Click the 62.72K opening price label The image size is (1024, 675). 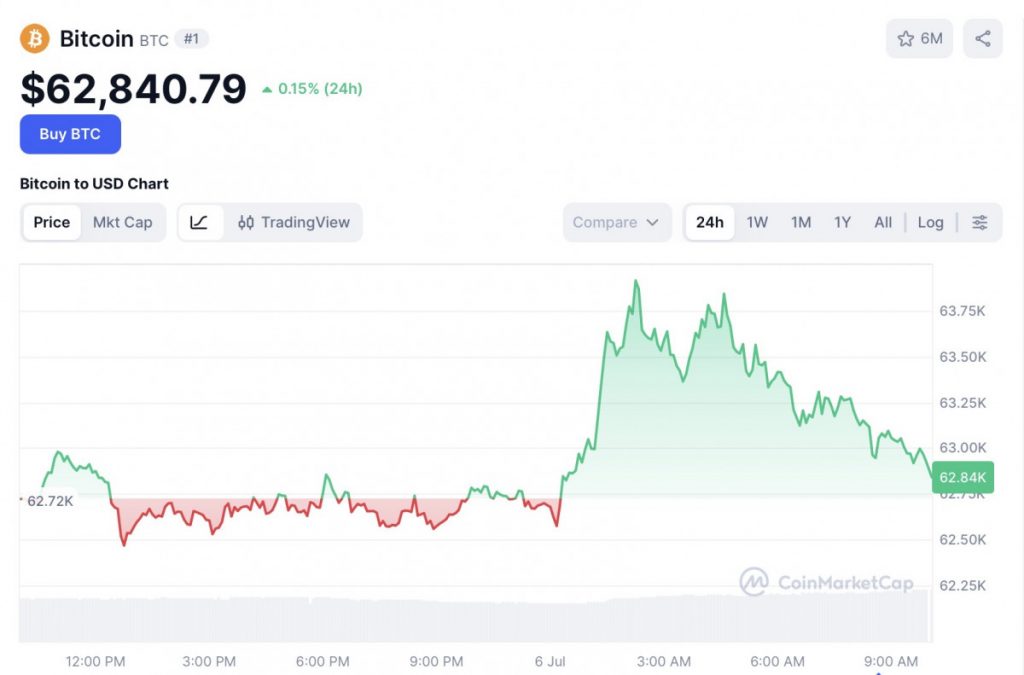coord(50,501)
